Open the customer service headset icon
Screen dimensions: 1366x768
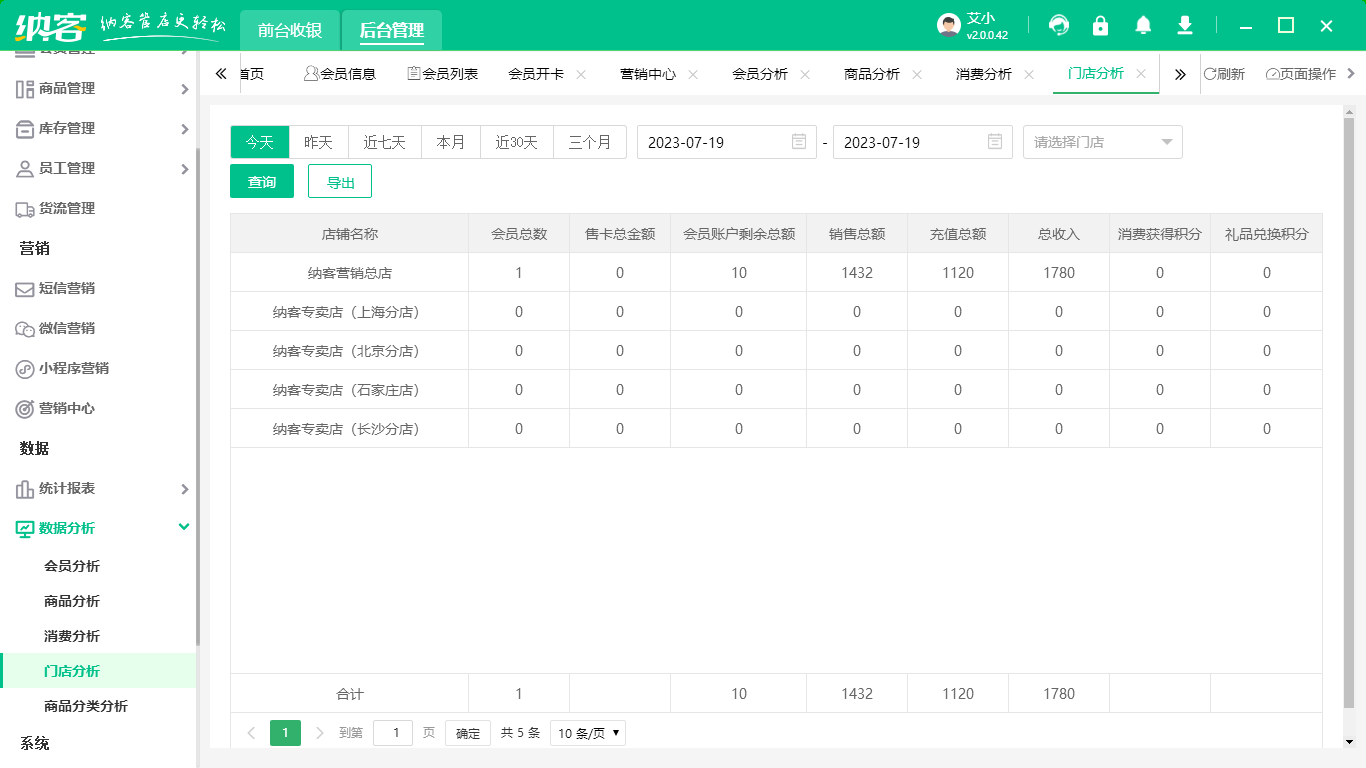click(1058, 25)
